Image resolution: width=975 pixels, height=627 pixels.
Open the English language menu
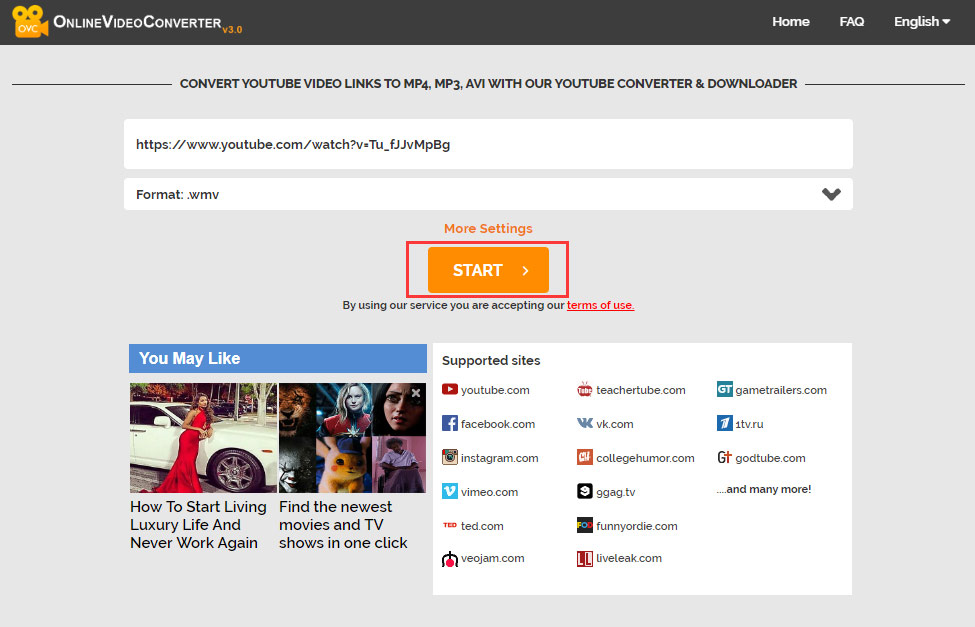(x=922, y=22)
